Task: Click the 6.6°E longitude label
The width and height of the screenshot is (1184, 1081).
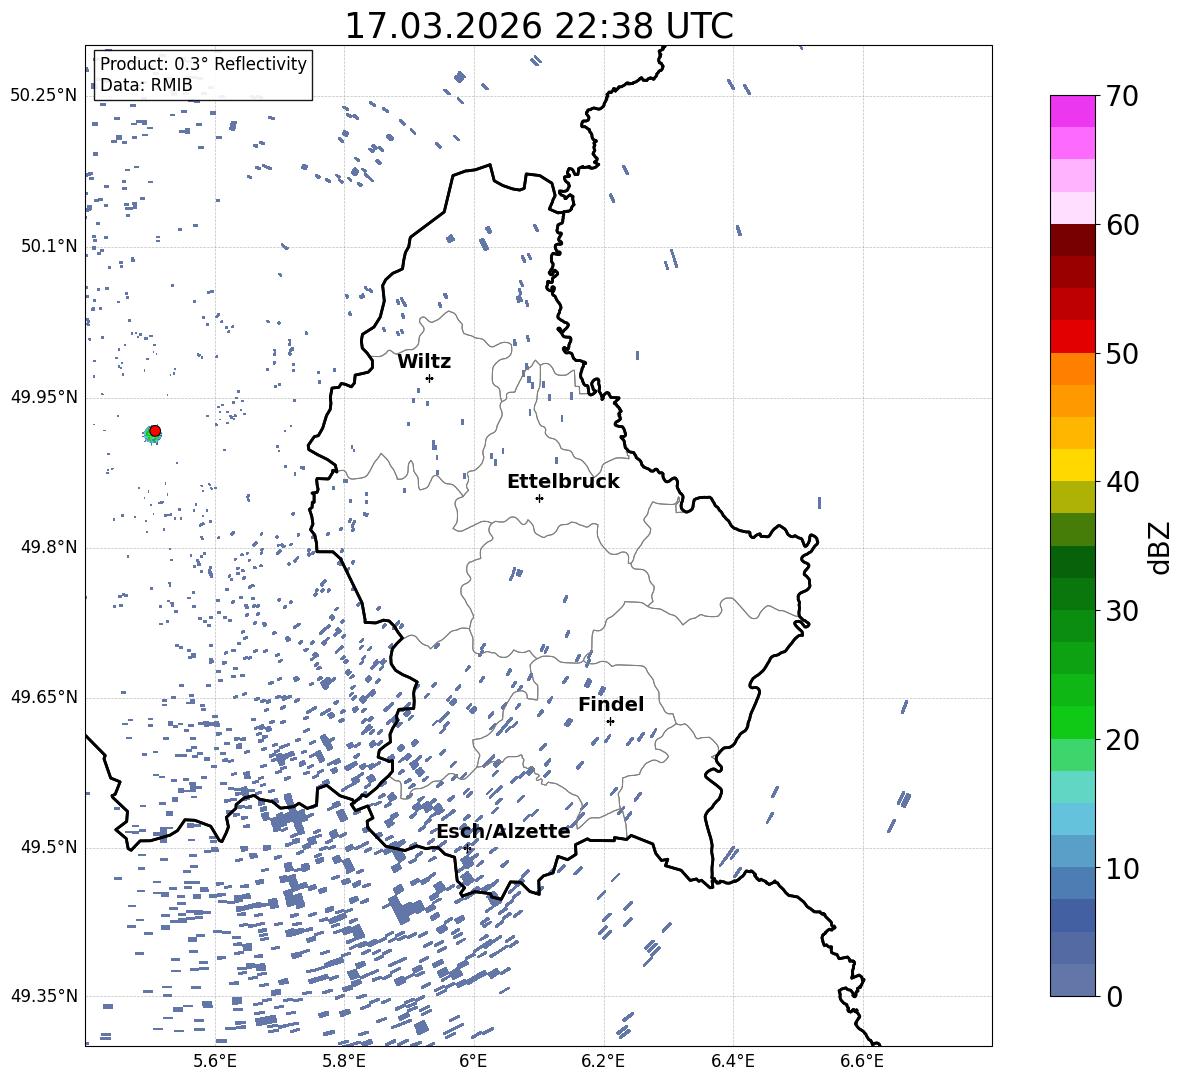Action: point(862,1061)
